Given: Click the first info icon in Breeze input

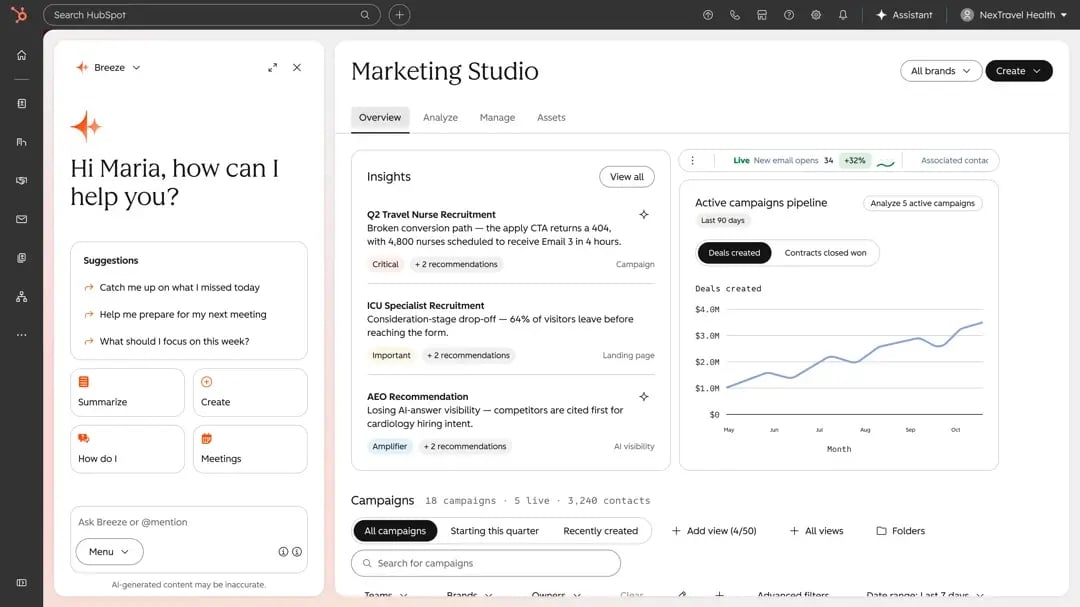Looking at the screenshot, I should point(283,552).
